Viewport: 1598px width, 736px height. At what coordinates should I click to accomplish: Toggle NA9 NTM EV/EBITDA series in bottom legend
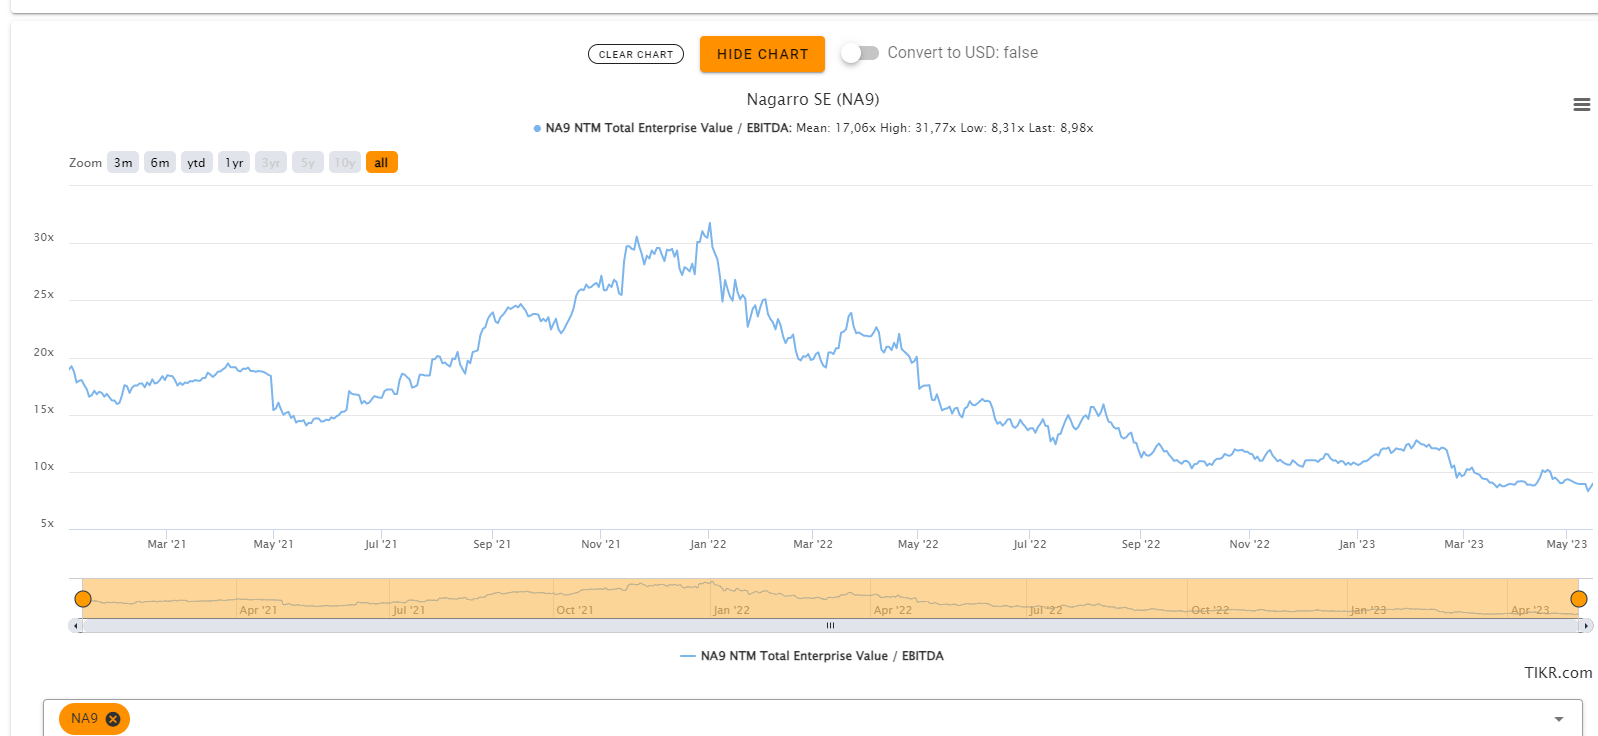point(812,656)
